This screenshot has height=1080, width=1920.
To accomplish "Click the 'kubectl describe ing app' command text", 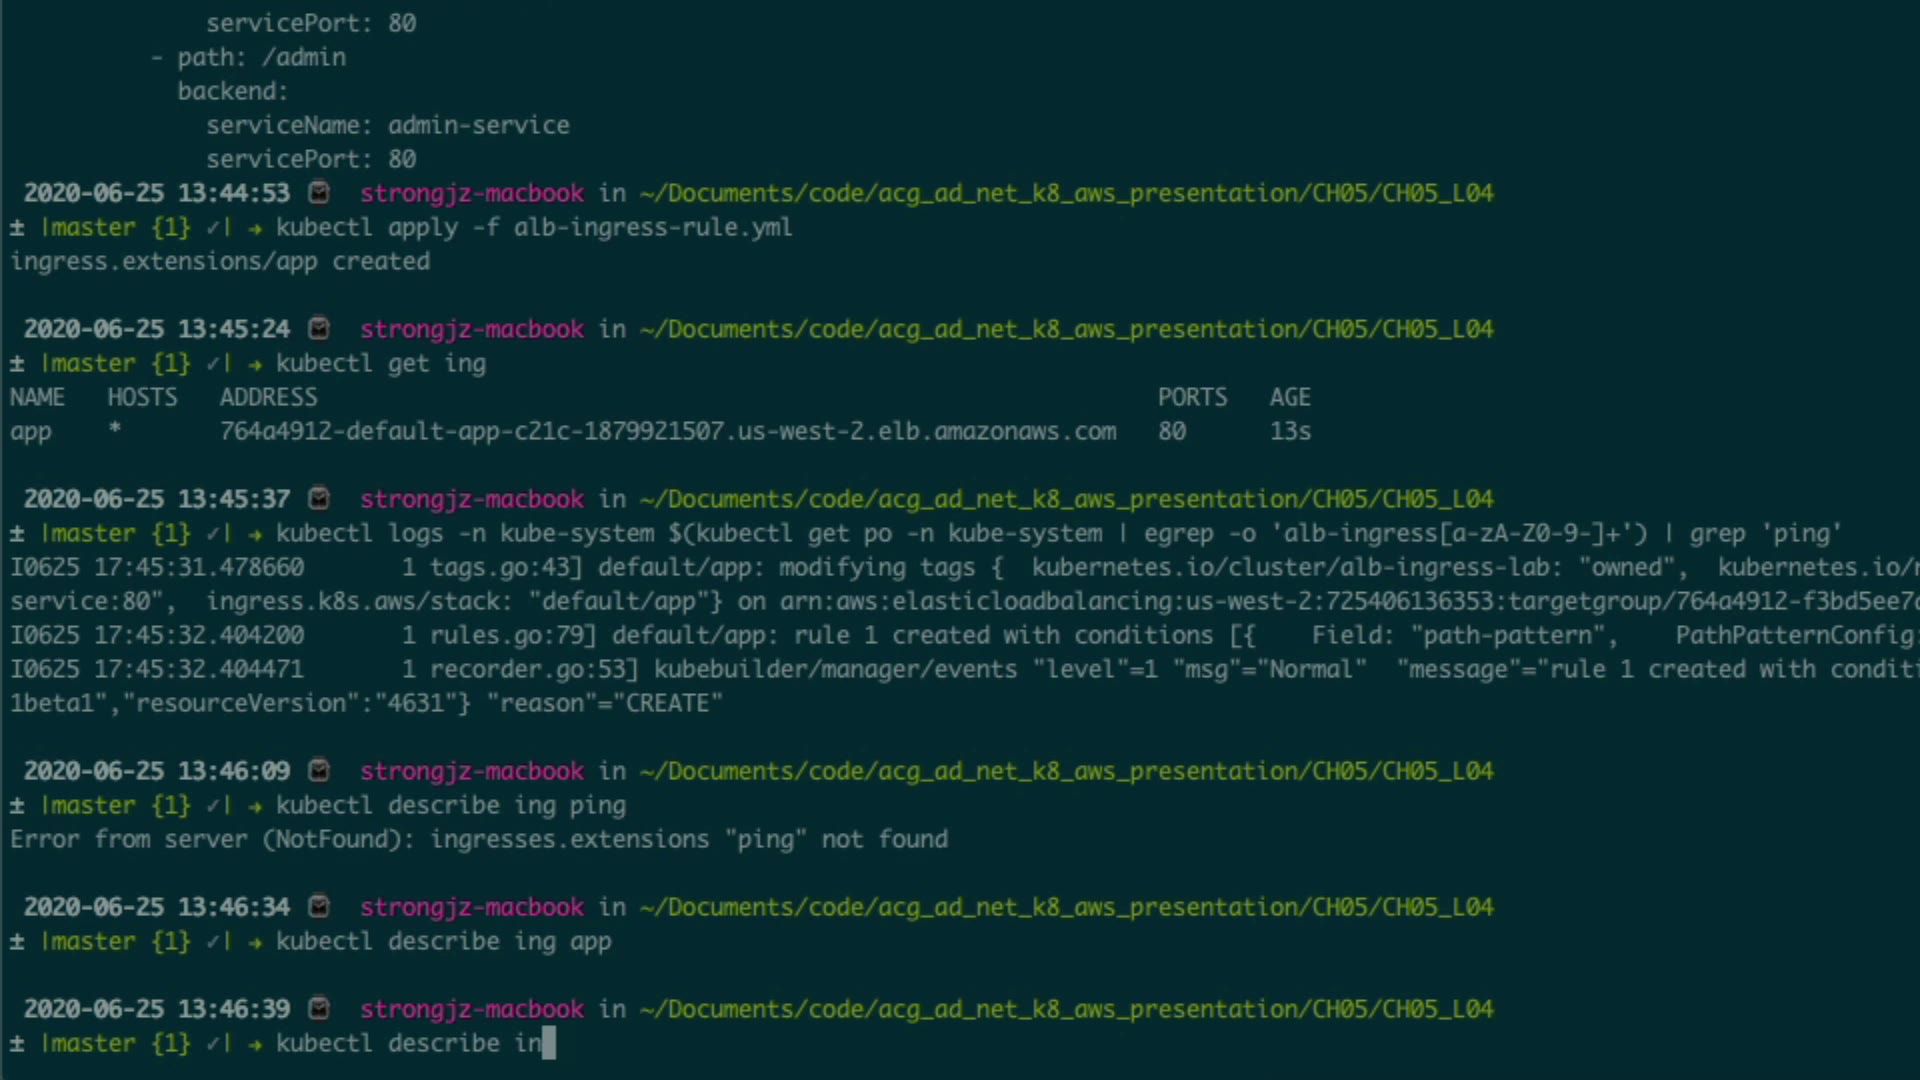I will (443, 941).
